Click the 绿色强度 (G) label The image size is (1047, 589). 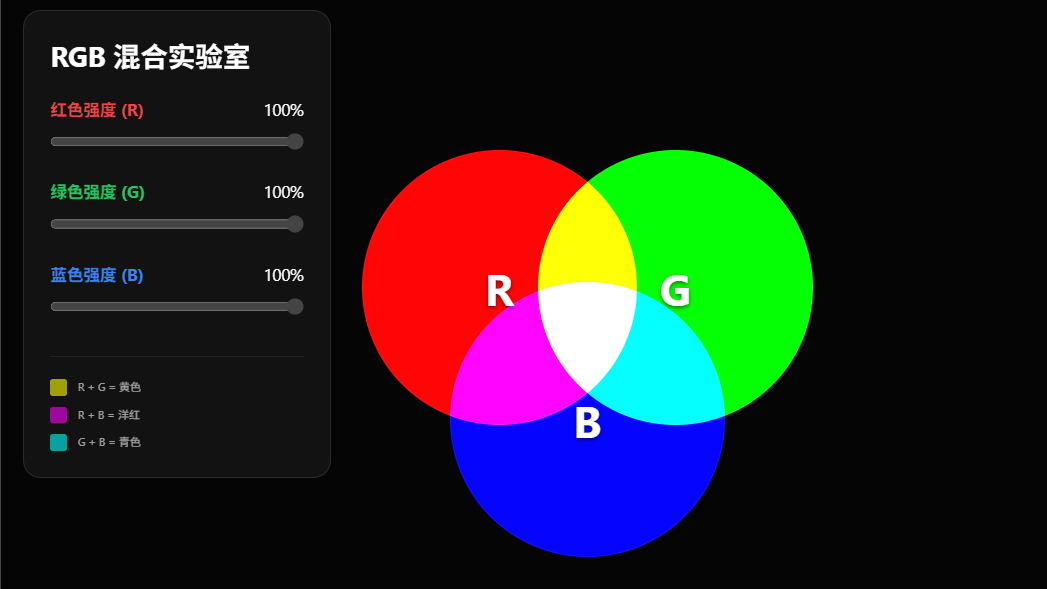pyautogui.click(x=98, y=192)
